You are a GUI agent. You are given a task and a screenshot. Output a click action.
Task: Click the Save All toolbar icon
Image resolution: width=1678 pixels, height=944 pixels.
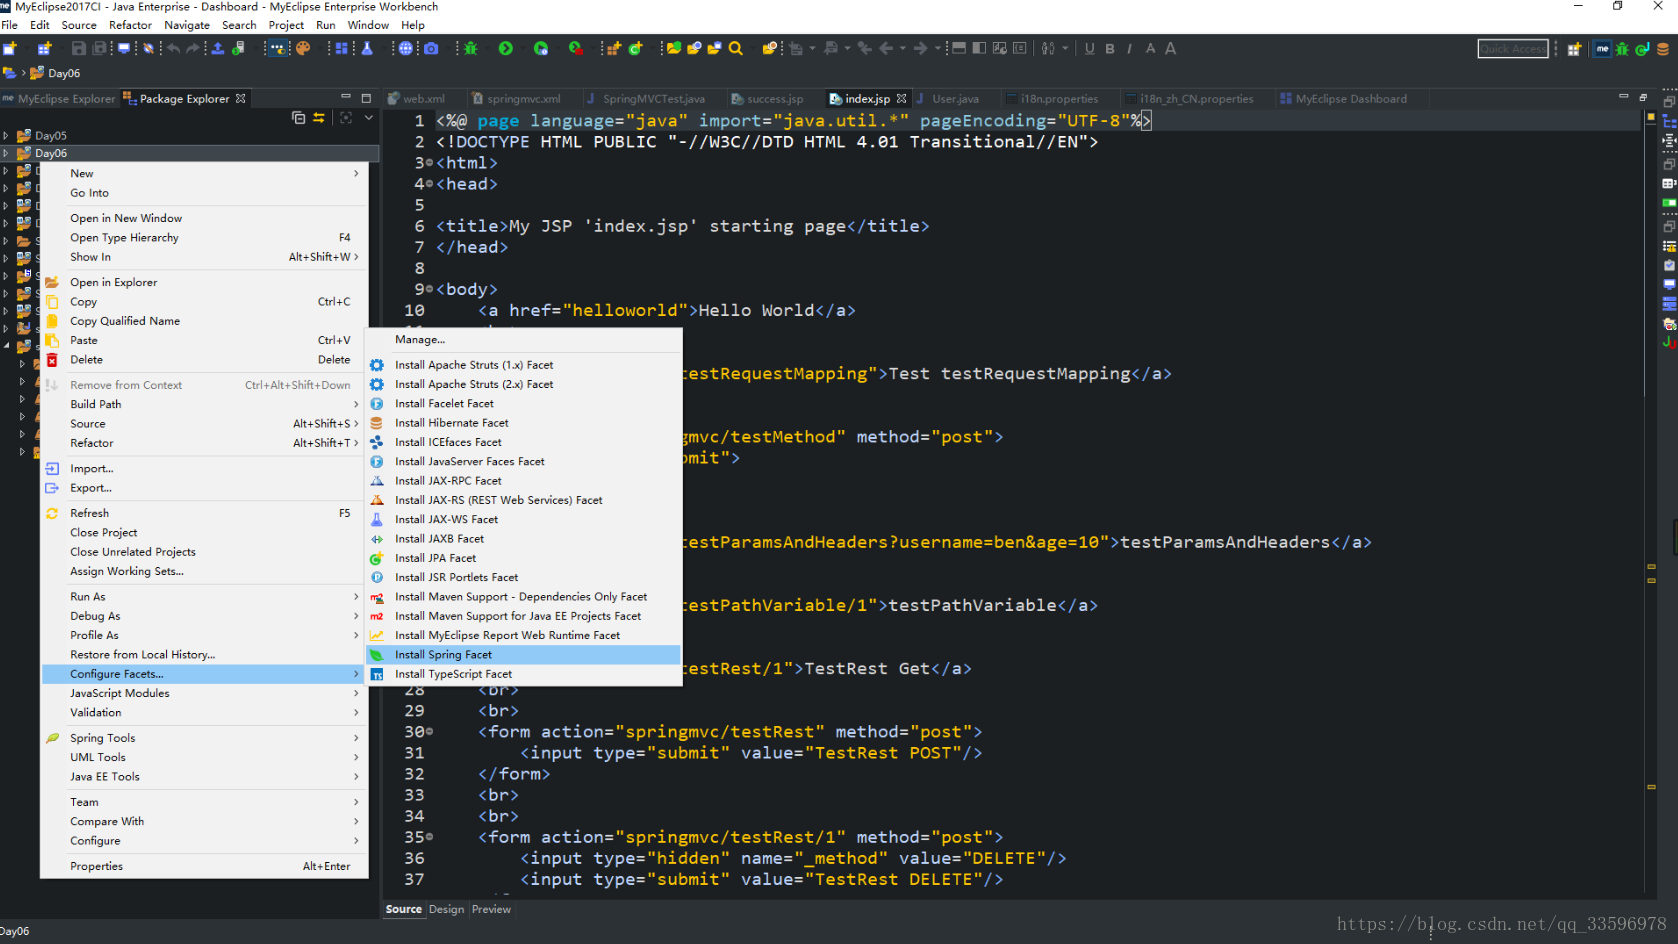(x=99, y=48)
